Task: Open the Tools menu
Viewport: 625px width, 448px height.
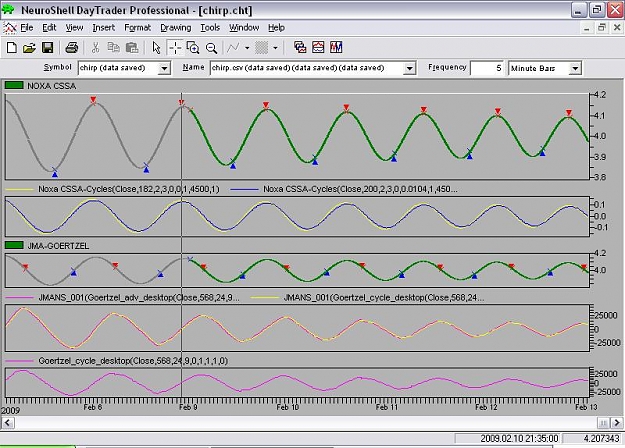Action: coord(210,28)
